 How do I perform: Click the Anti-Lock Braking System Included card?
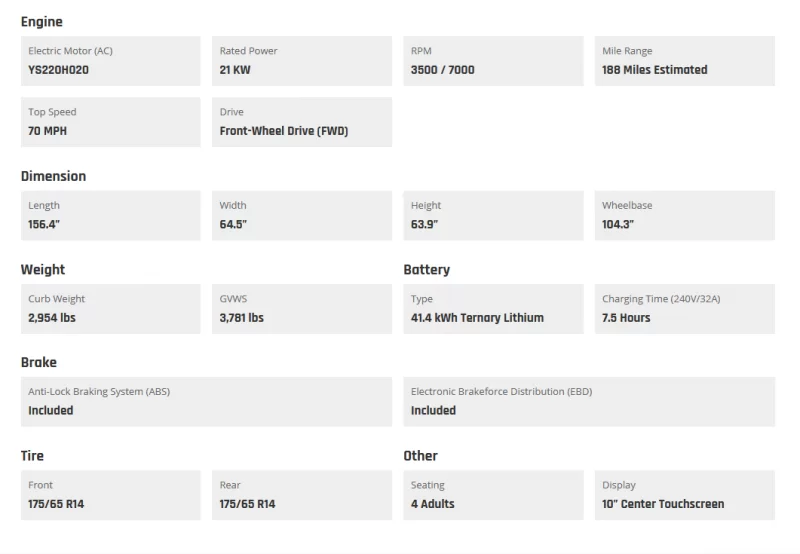pos(206,401)
